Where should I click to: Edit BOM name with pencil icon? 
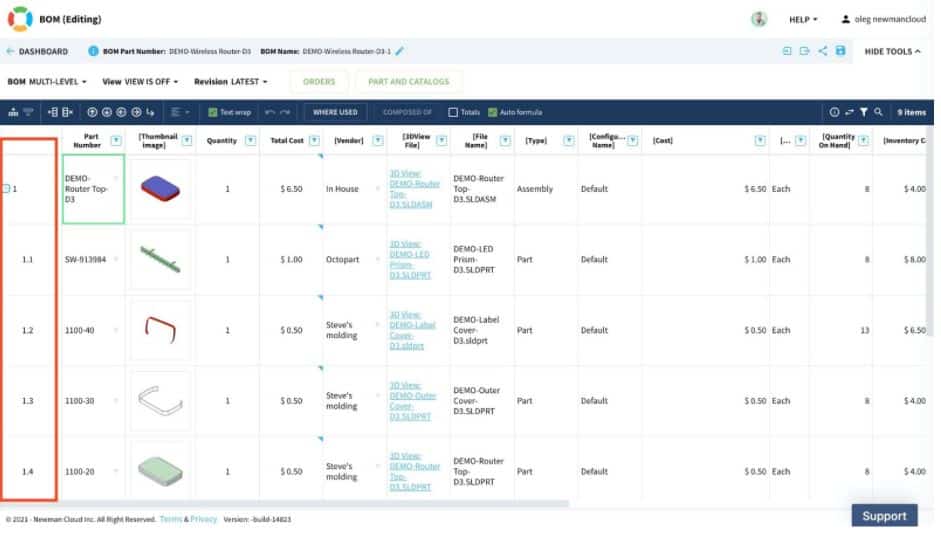[400, 51]
